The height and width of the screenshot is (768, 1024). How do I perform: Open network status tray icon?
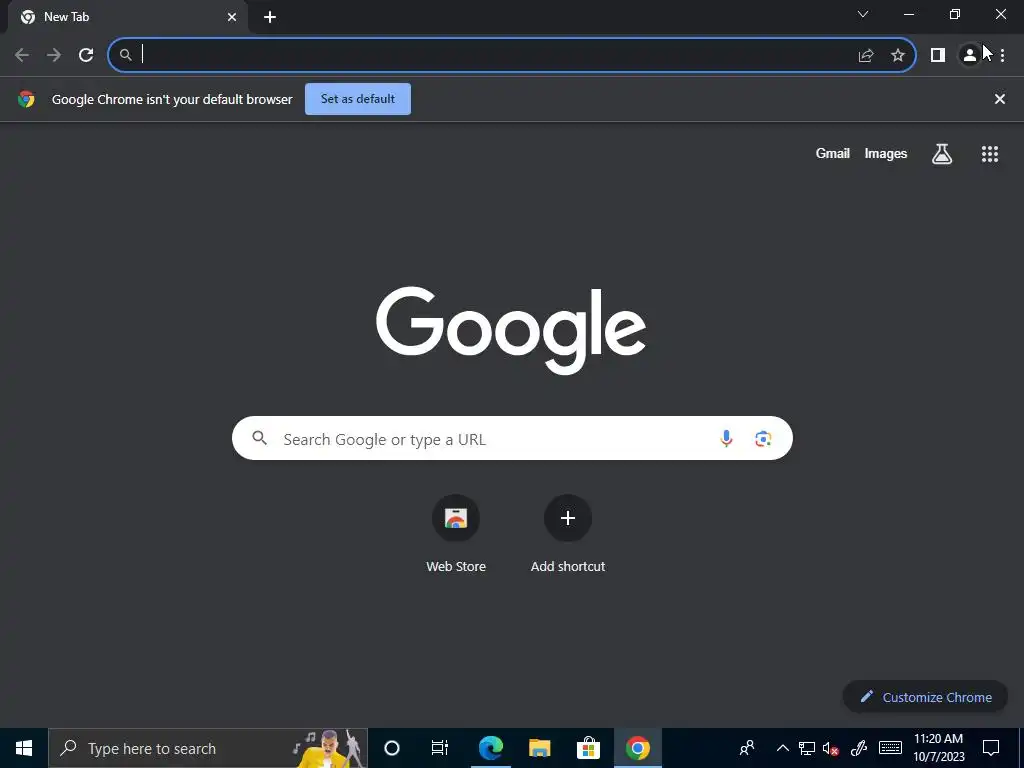click(807, 748)
